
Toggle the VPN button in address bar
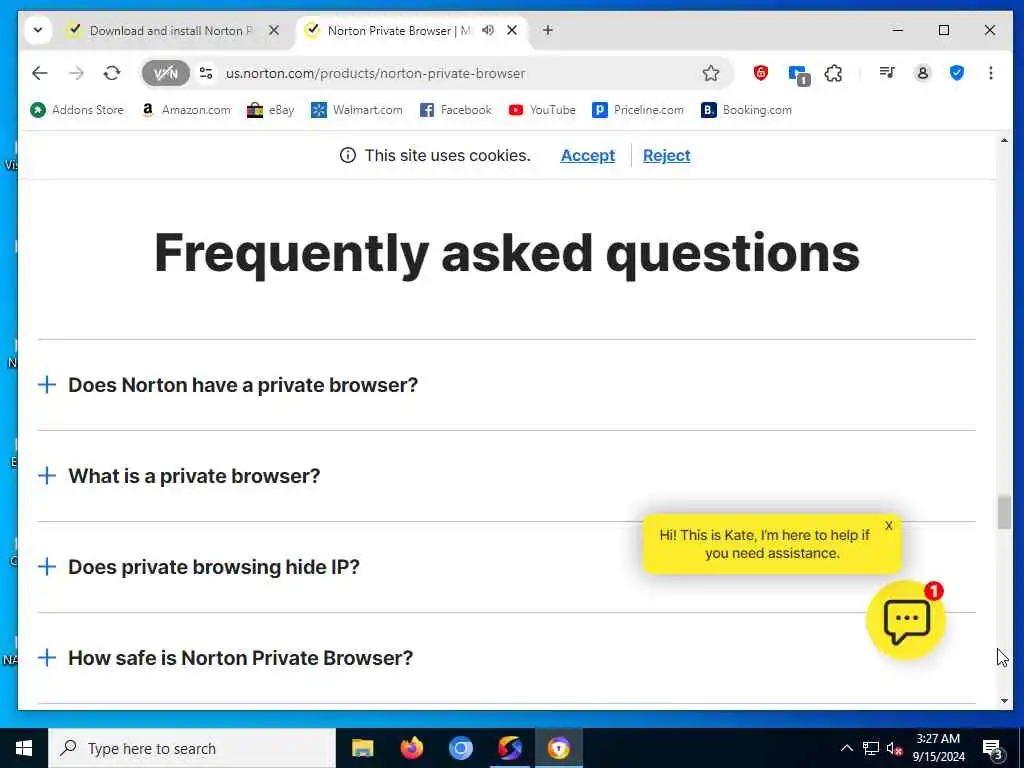pyautogui.click(x=165, y=73)
